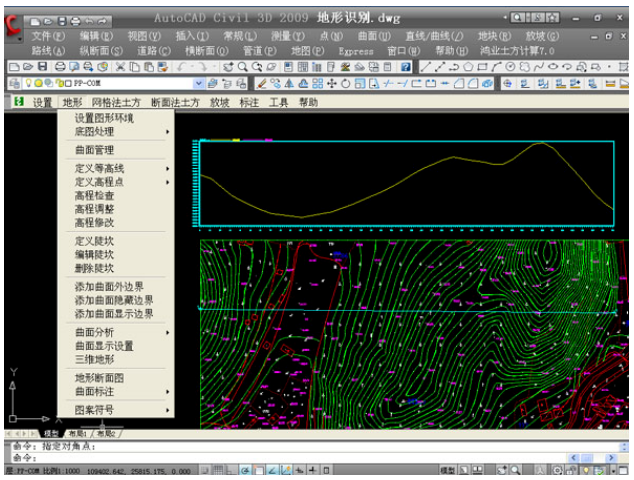Open the 断面法土方 menu
634x480 pixels.
click(x=175, y=102)
